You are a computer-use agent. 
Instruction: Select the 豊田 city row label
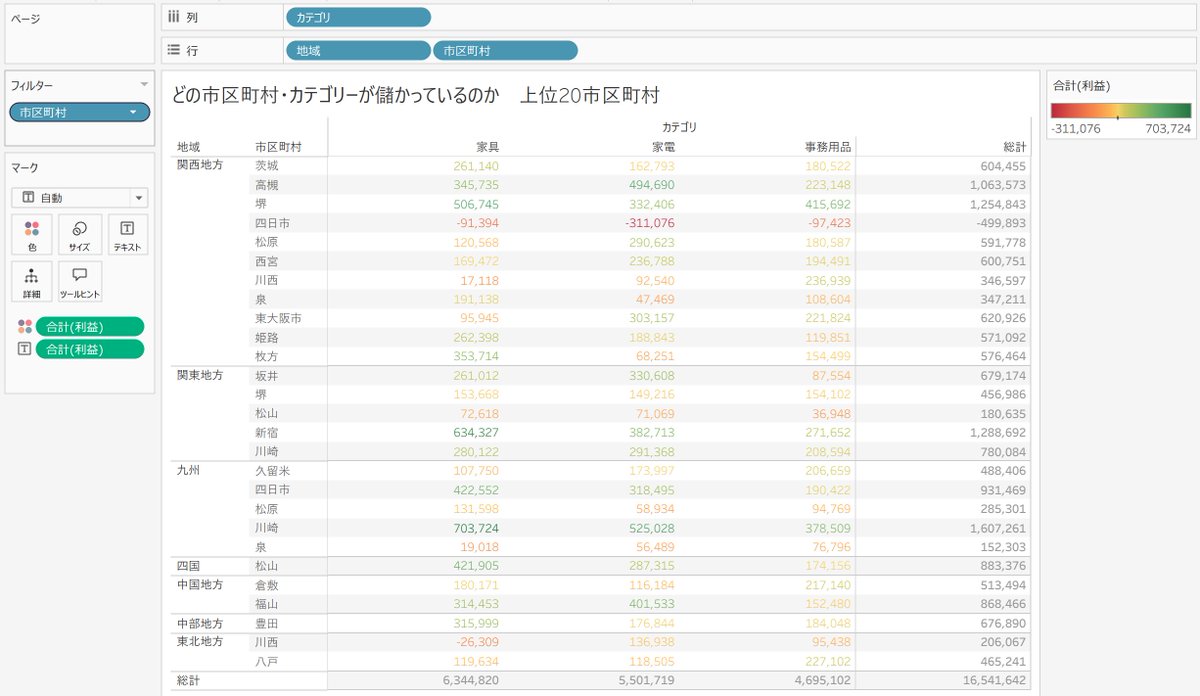click(x=267, y=623)
